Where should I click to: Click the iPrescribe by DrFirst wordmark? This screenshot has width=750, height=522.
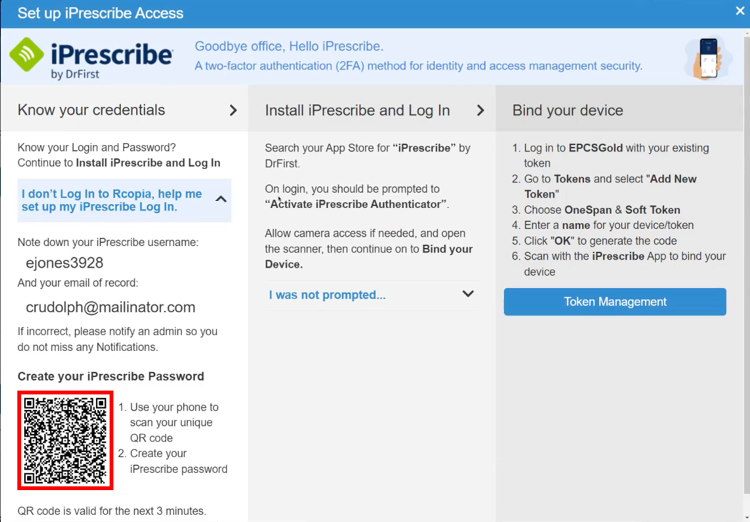pyautogui.click(x=111, y=59)
